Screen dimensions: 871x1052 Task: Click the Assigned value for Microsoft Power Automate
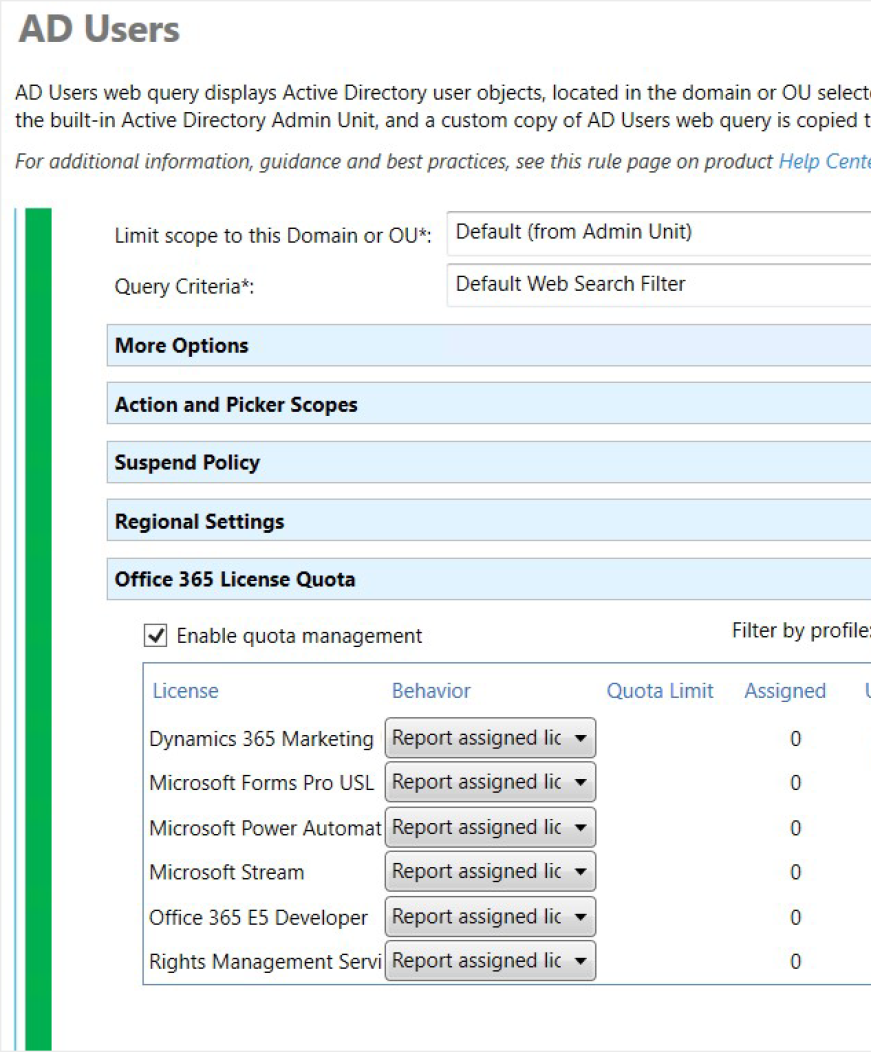point(795,828)
